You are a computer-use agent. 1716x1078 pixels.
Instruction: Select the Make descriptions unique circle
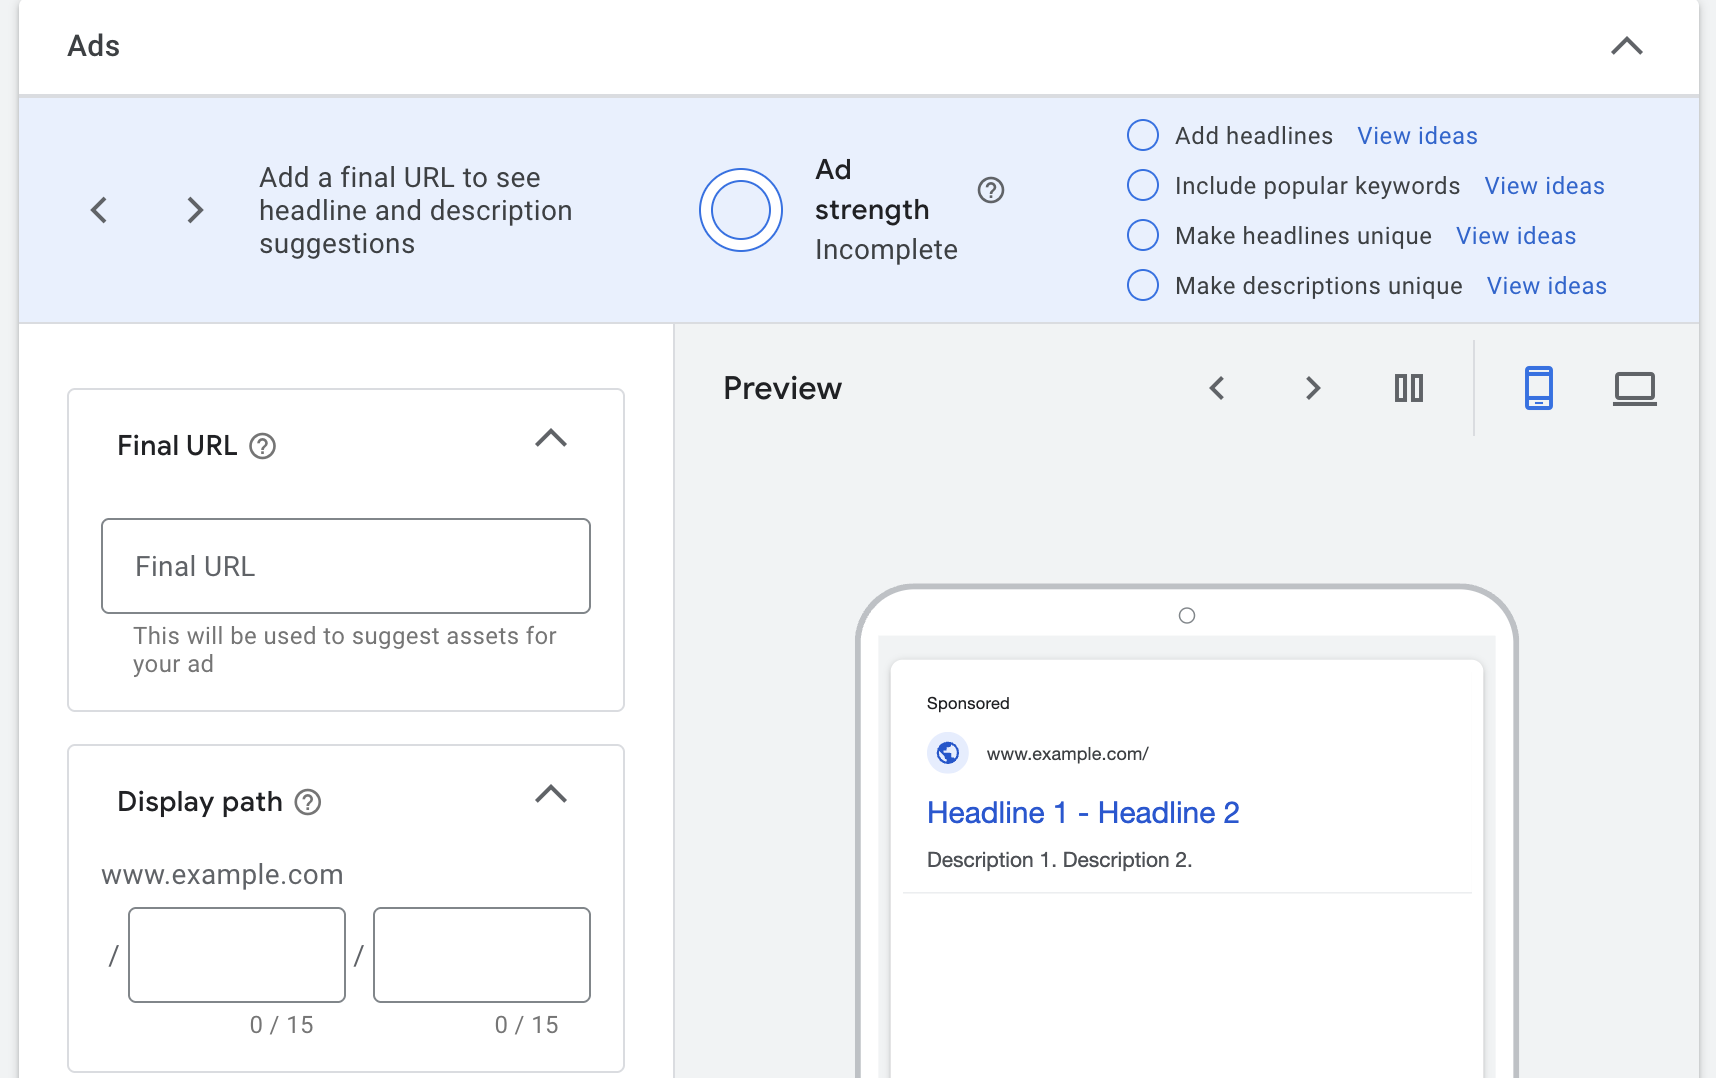[x=1142, y=285]
